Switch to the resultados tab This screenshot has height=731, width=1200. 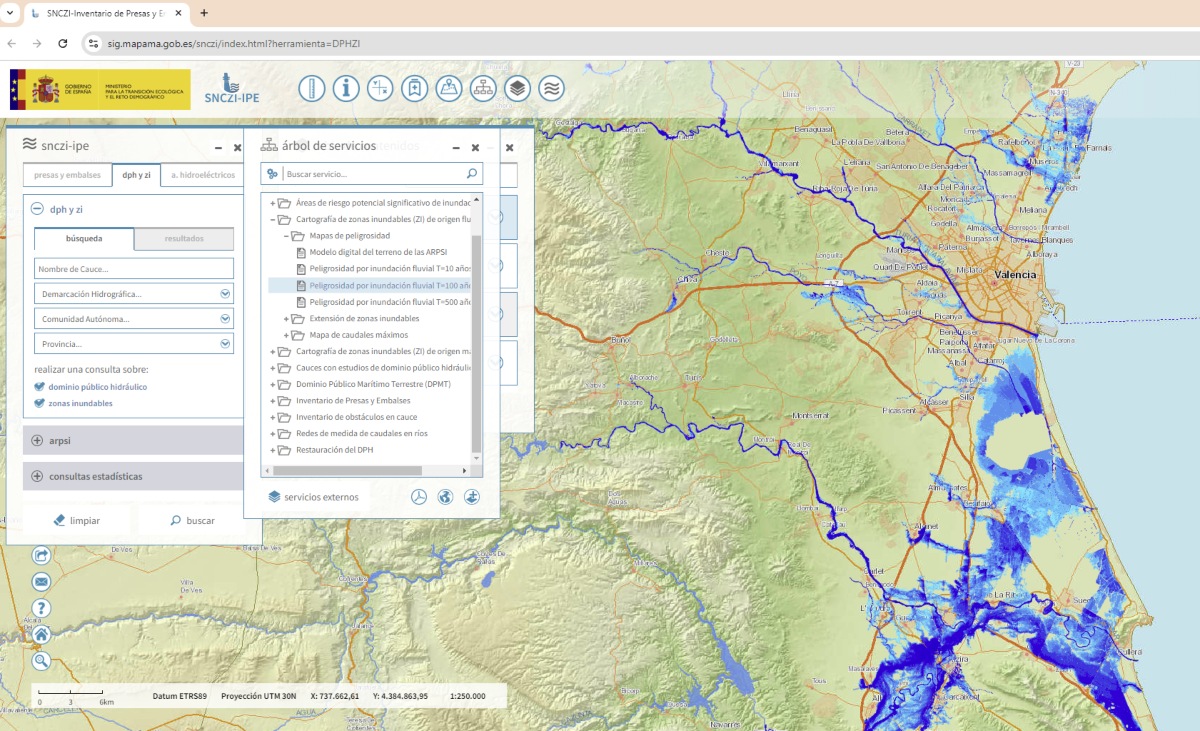(184, 239)
